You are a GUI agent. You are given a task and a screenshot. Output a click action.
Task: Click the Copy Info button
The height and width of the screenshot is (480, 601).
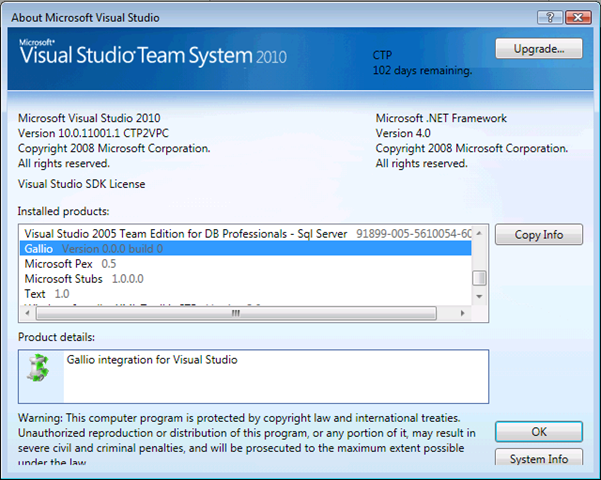(x=539, y=235)
